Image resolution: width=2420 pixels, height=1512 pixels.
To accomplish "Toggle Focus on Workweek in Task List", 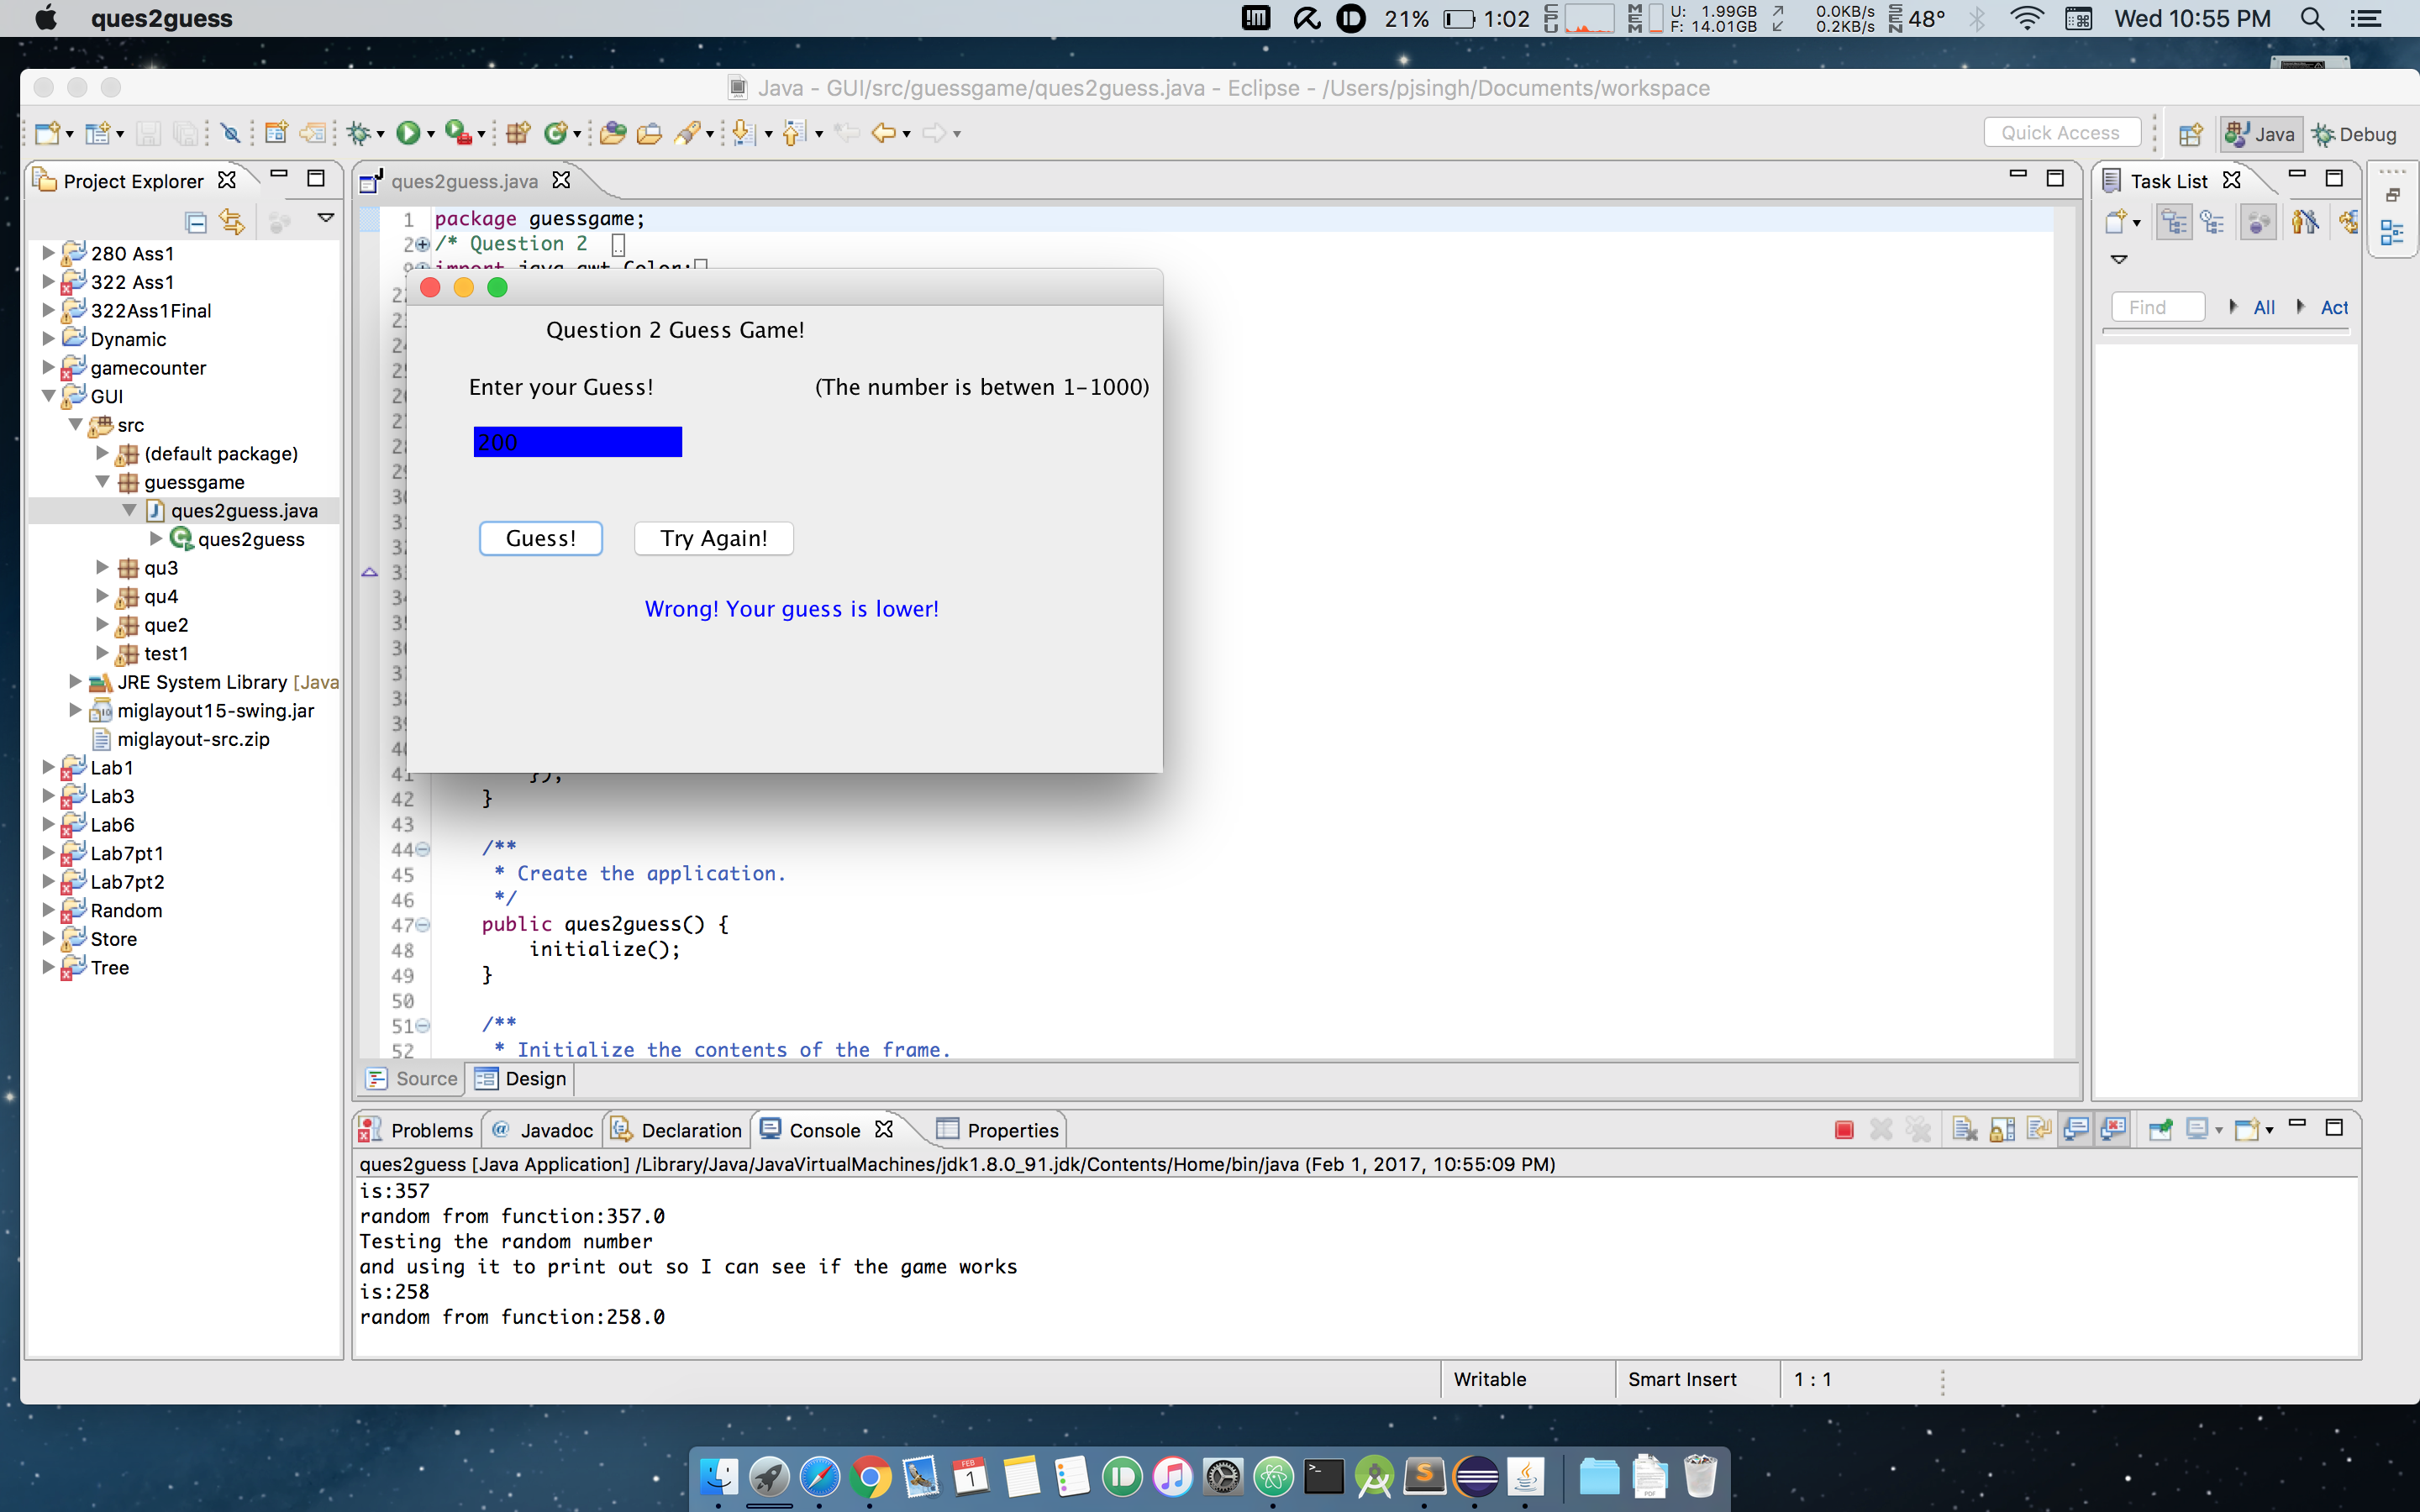I will coord(2258,222).
